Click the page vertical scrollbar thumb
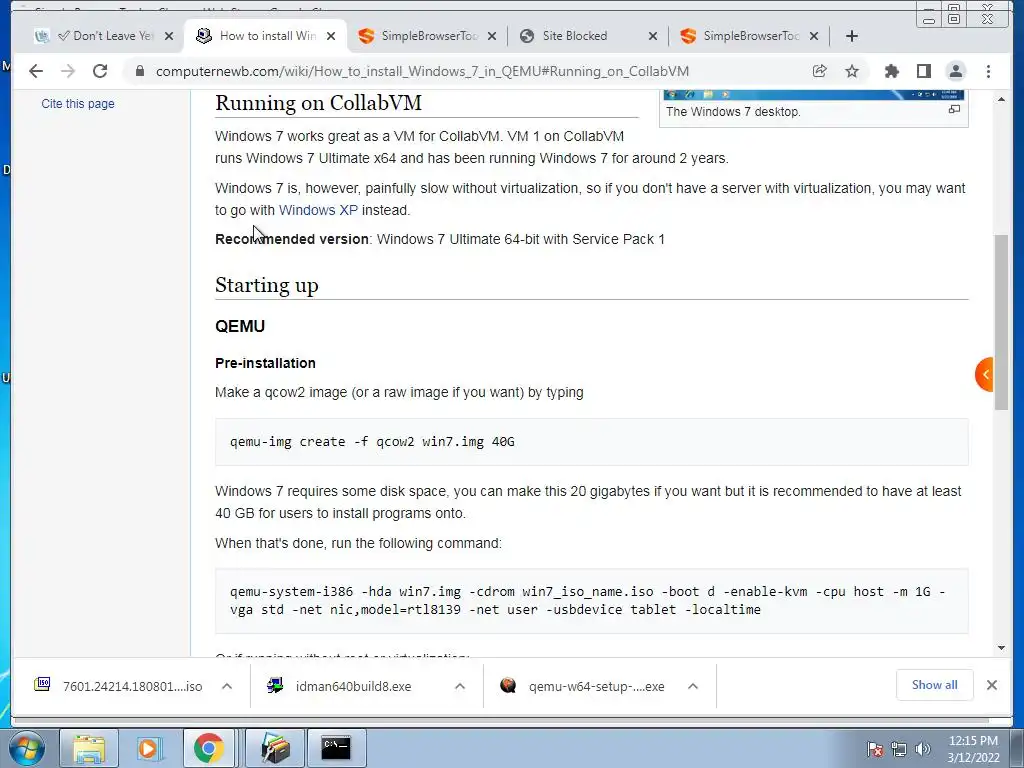The image size is (1024, 768). (x=1001, y=321)
